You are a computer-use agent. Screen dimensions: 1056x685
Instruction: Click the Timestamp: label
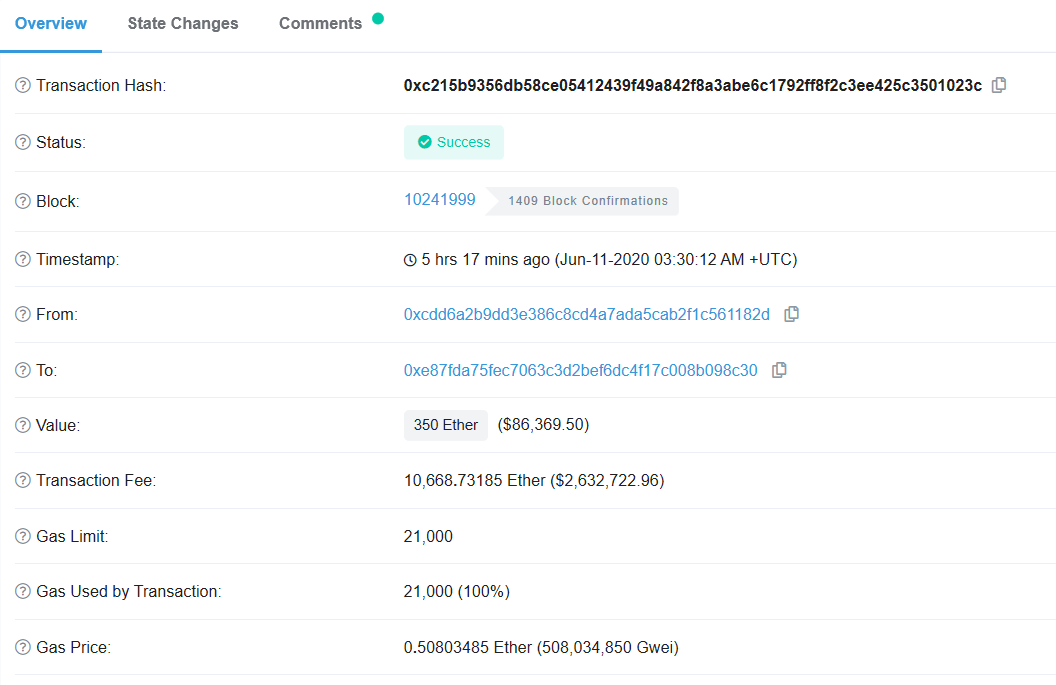tap(77, 259)
